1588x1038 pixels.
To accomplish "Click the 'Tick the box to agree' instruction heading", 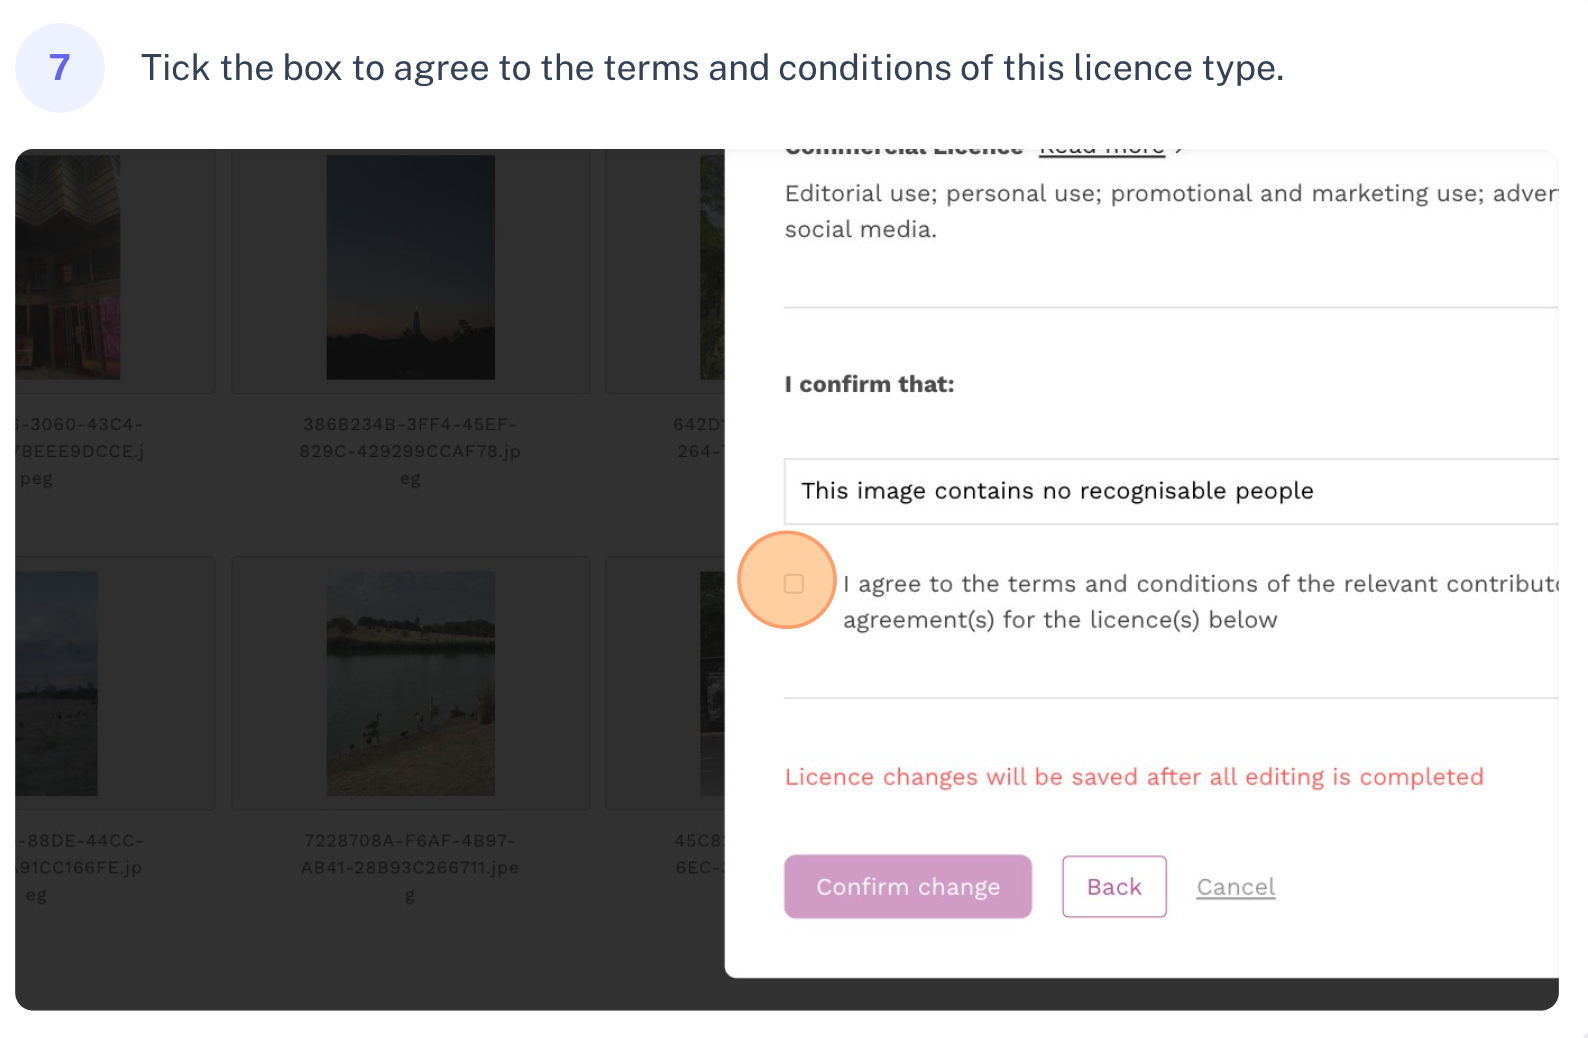I will [712, 68].
